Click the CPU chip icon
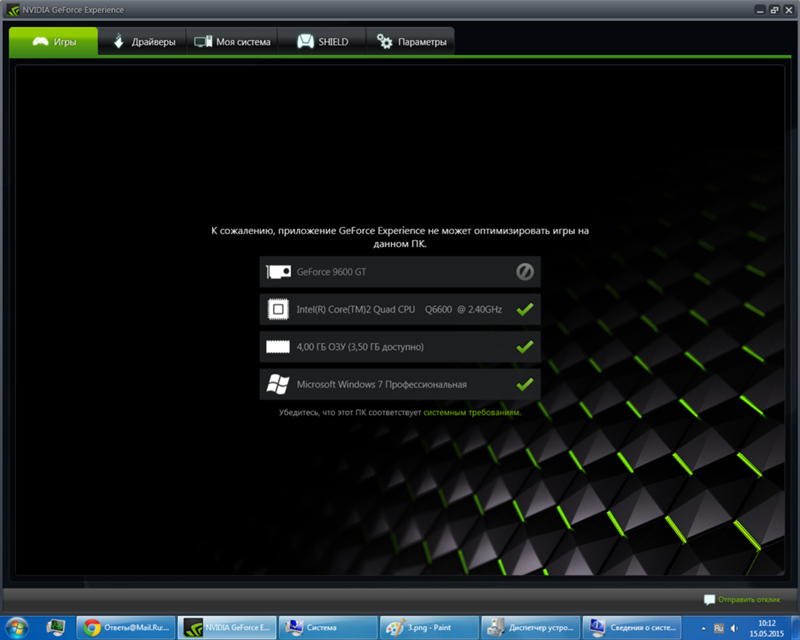This screenshot has width=800, height=640. 278,309
